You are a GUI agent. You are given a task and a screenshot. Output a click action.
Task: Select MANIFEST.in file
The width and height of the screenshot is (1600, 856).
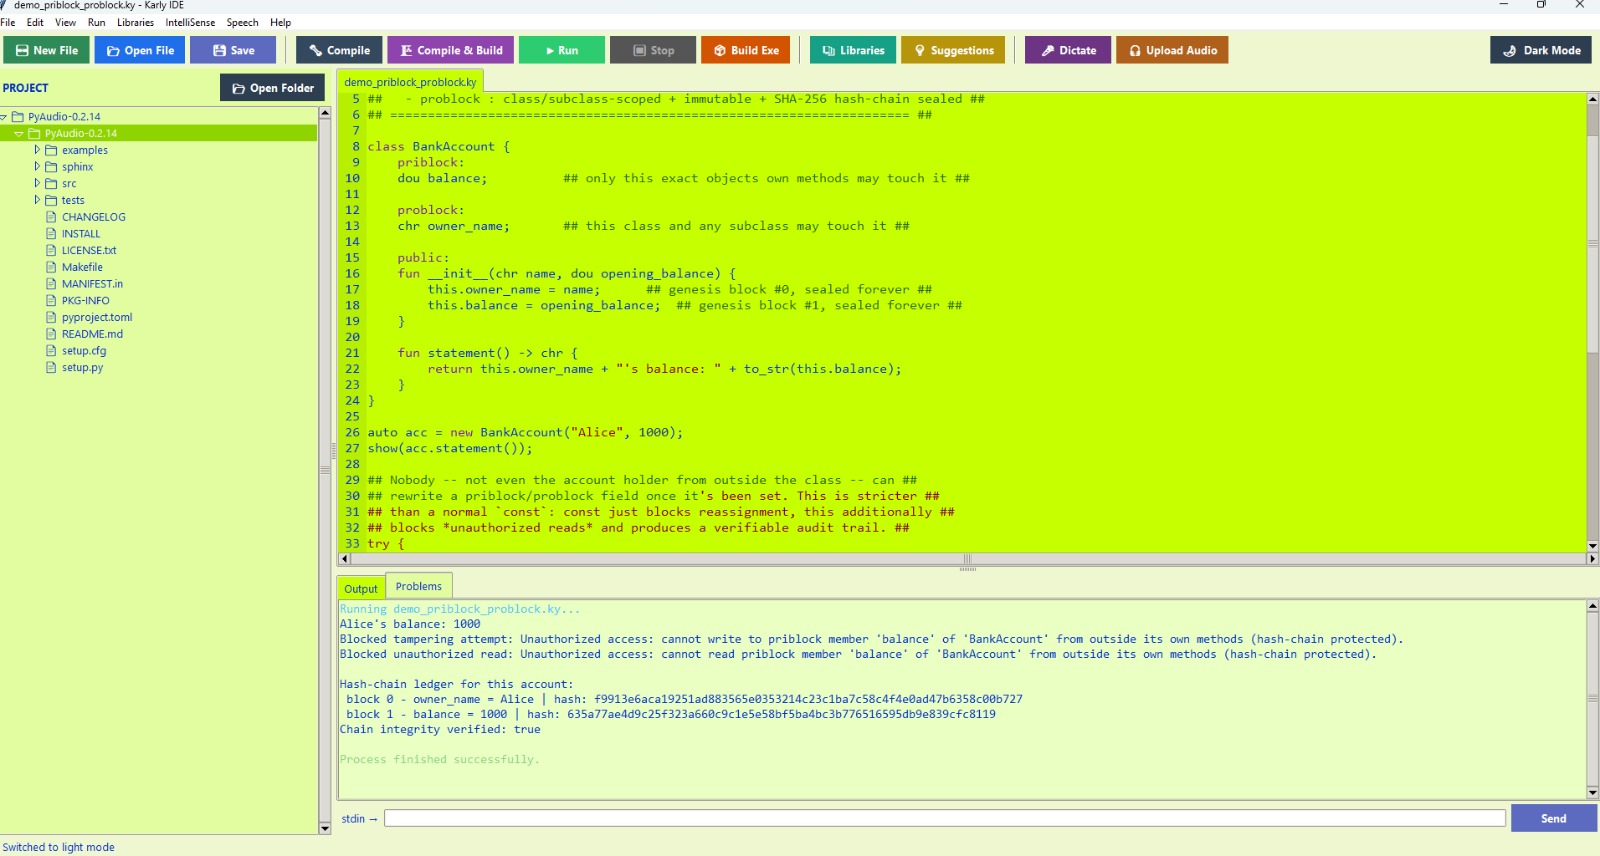92,284
